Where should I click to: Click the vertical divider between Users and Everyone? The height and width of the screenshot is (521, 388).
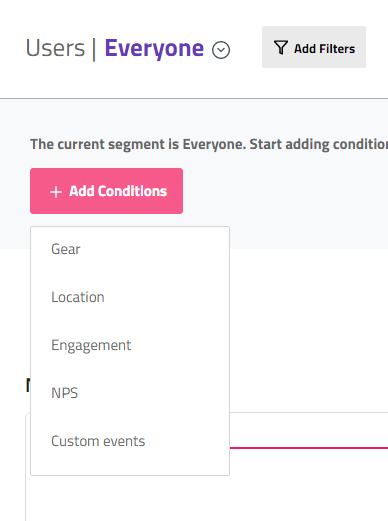[94, 50]
